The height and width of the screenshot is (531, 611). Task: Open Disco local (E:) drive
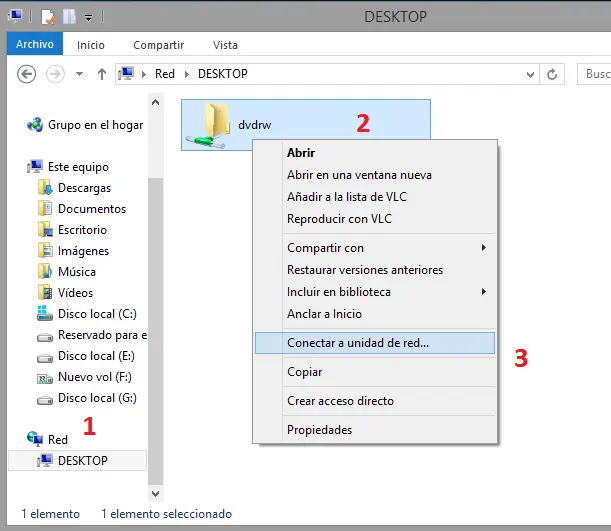(96, 356)
